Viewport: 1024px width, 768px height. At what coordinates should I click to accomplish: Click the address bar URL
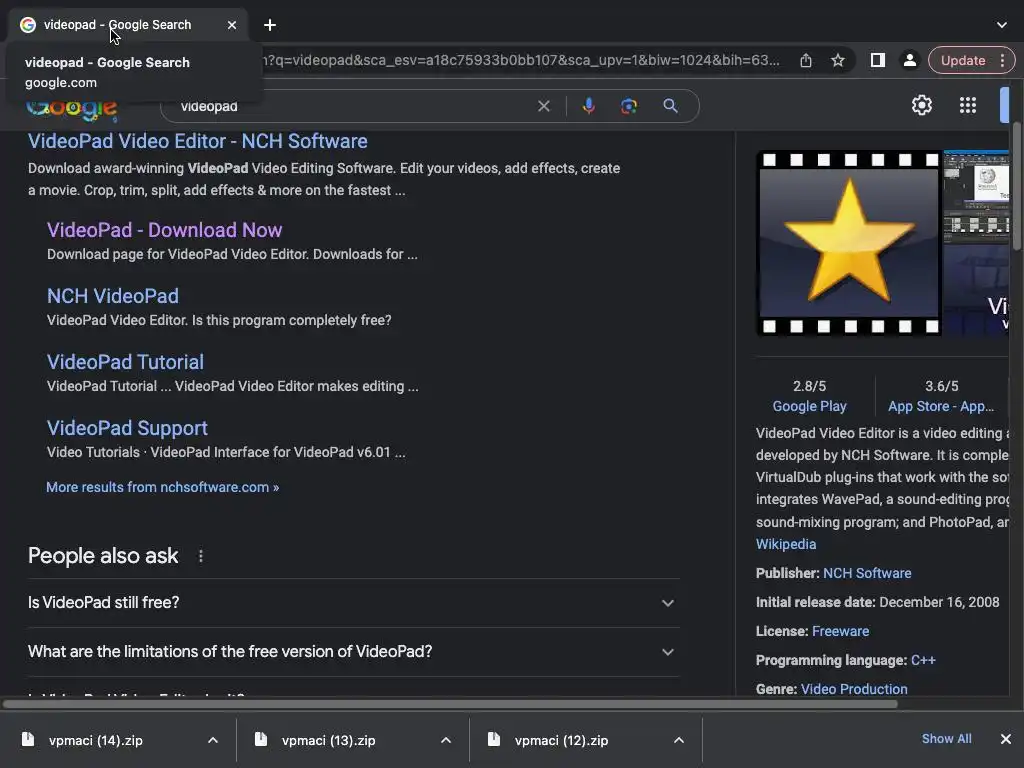pyautogui.click(x=521, y=60)
